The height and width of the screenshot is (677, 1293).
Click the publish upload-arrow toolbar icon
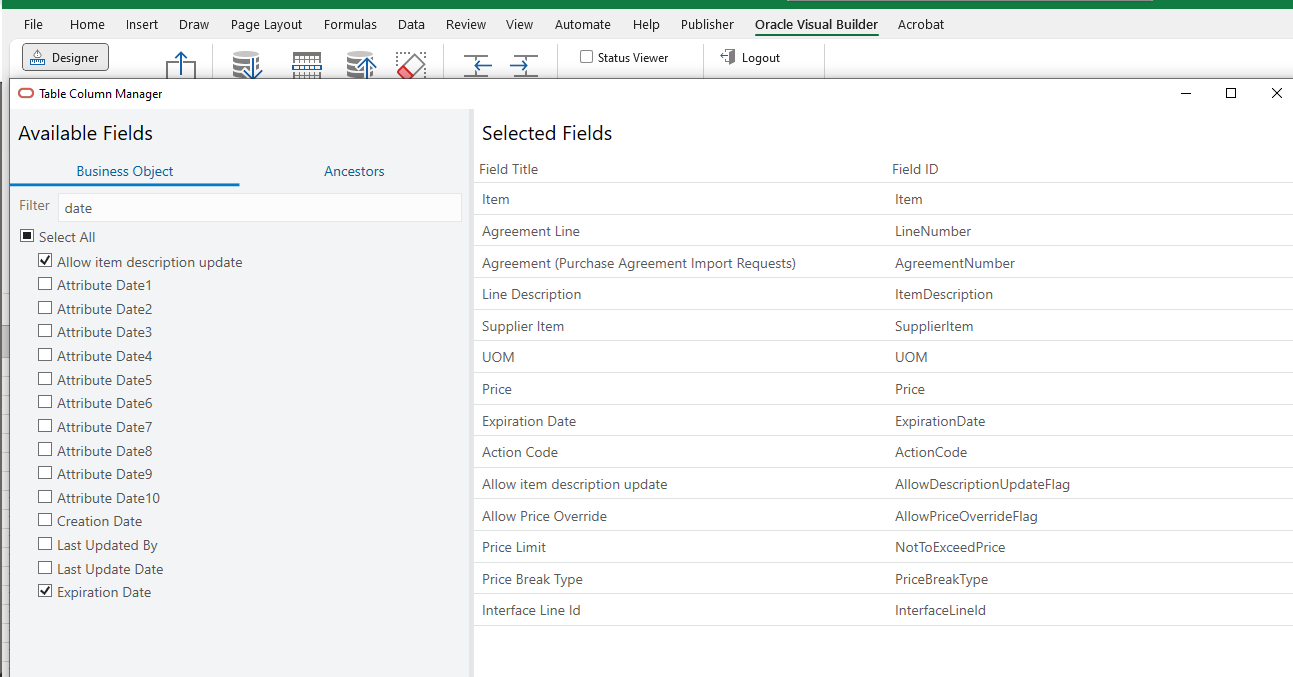181,62
